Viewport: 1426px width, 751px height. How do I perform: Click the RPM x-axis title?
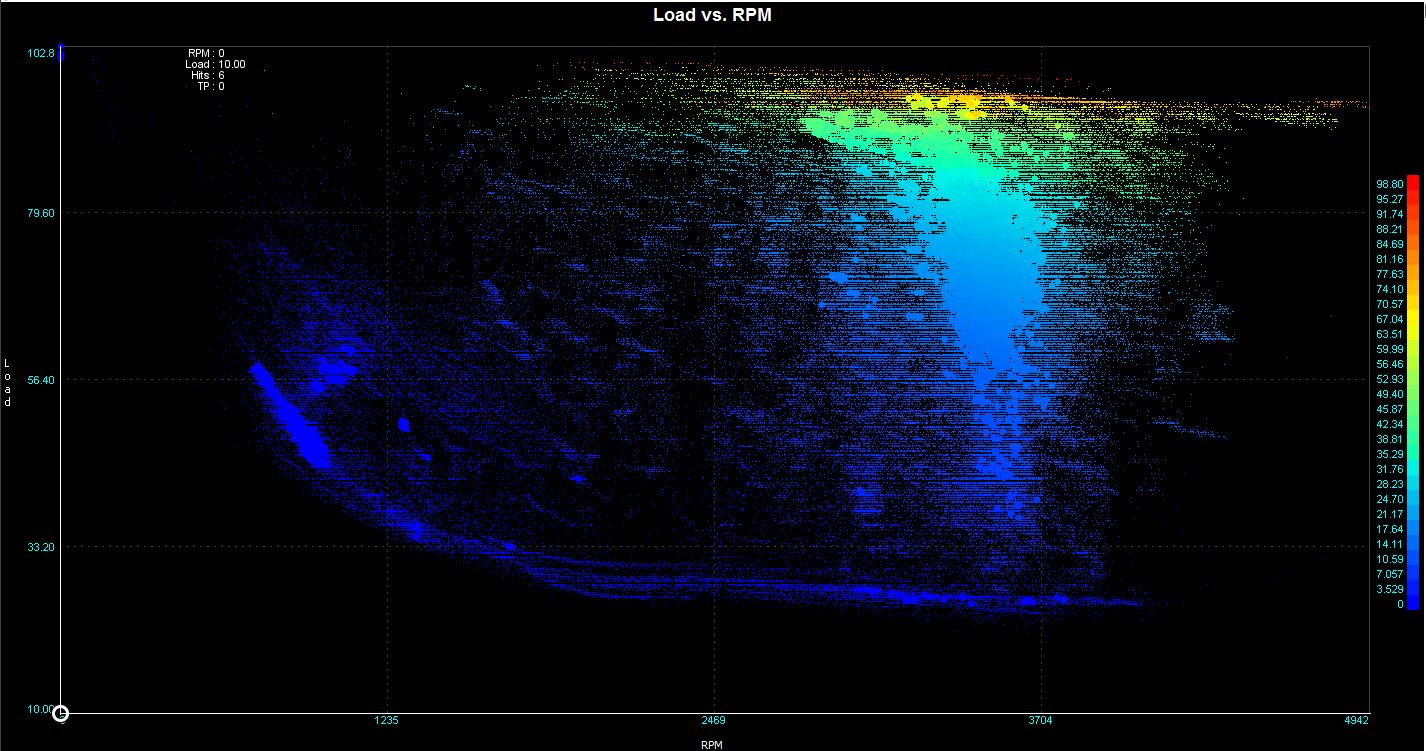click(711, 744)
